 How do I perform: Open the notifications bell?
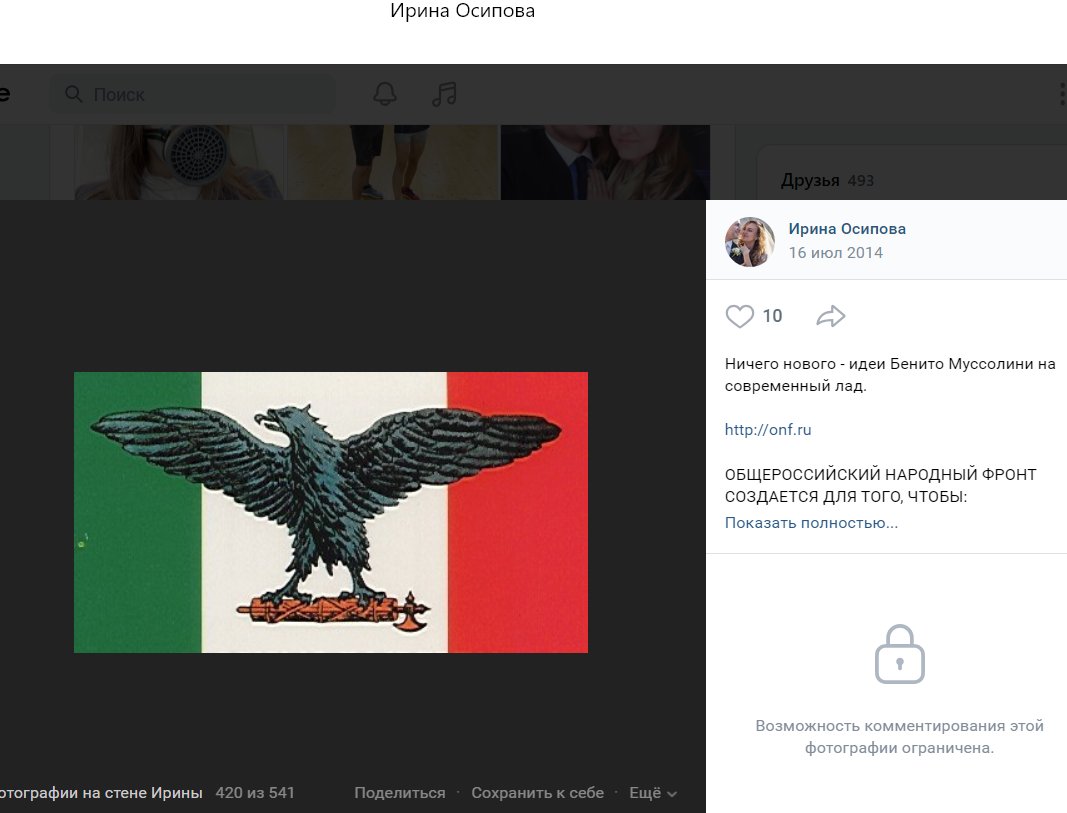[x=385, y=94]
